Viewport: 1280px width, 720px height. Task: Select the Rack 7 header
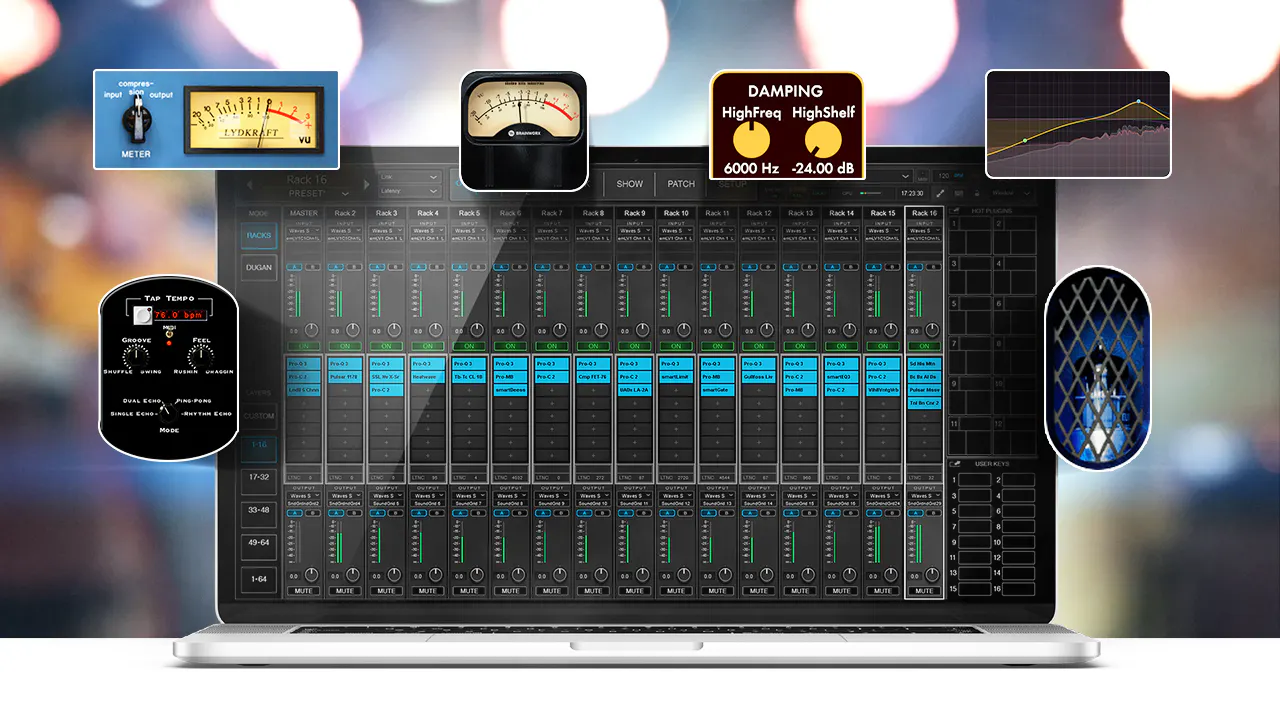click(x=552, y=213)
